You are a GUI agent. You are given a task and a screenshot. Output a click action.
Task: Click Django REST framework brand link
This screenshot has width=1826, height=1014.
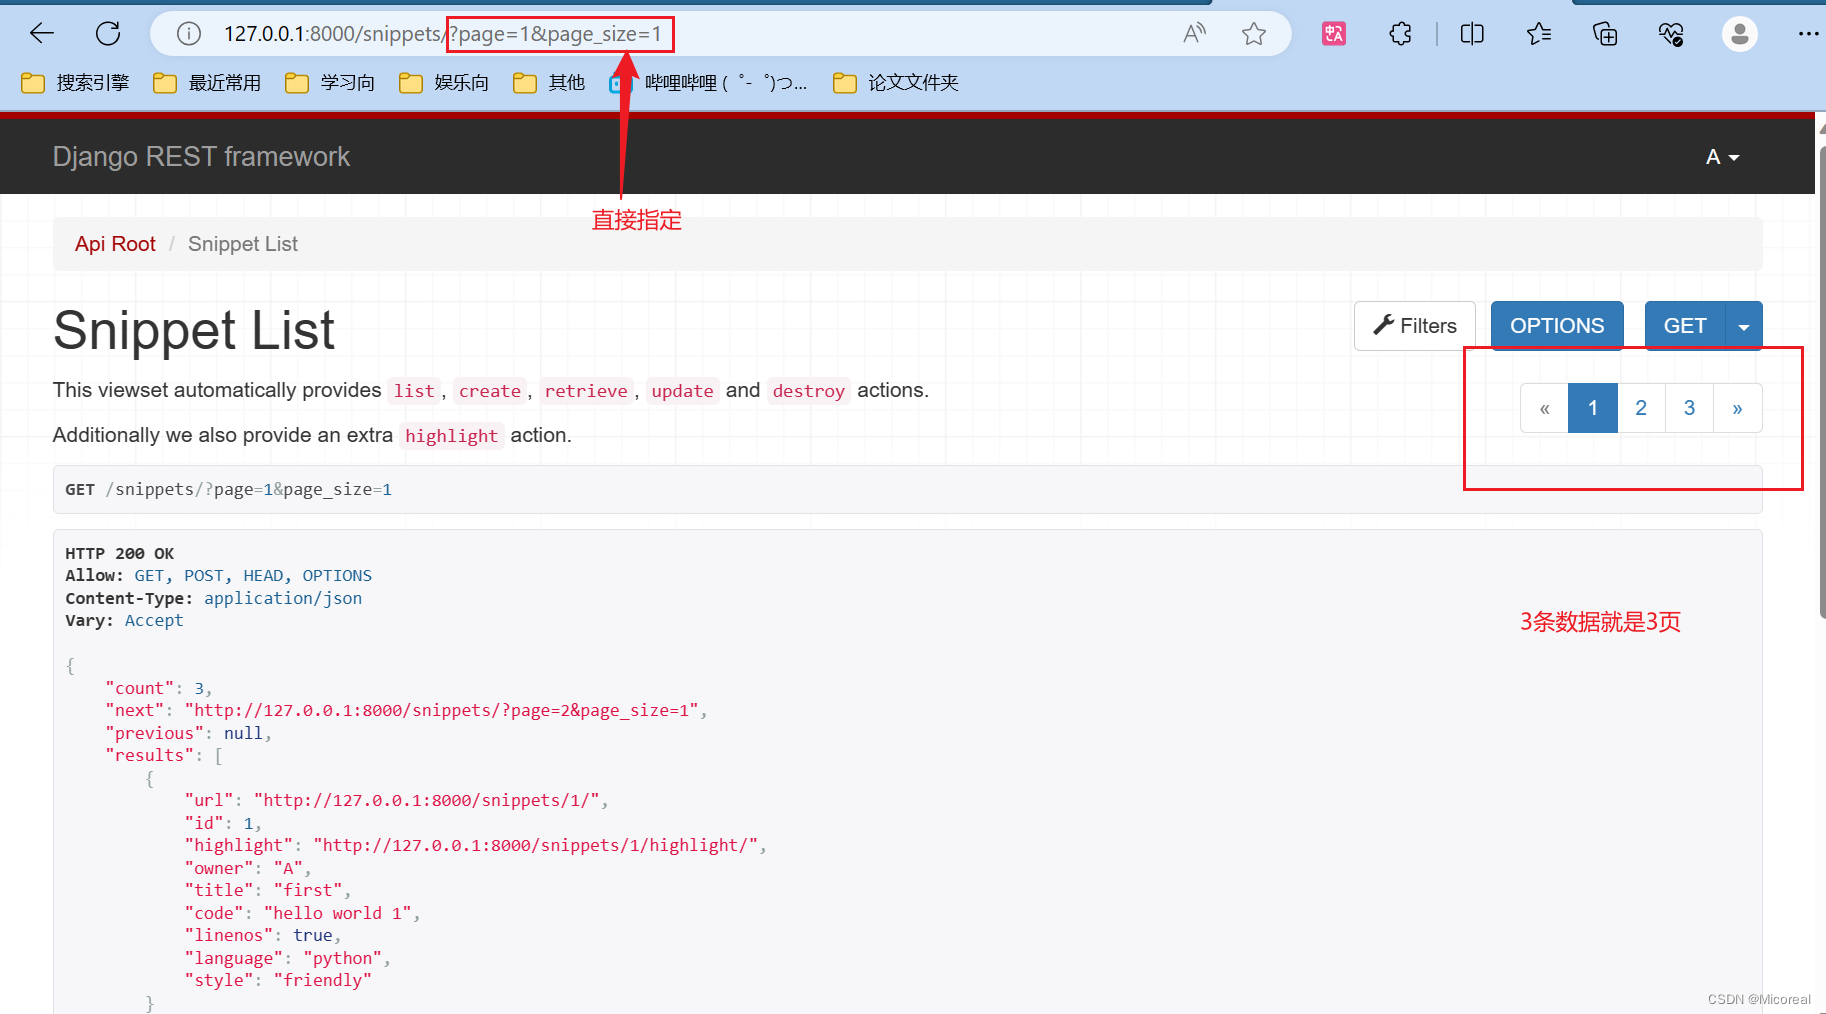(201, 157)
